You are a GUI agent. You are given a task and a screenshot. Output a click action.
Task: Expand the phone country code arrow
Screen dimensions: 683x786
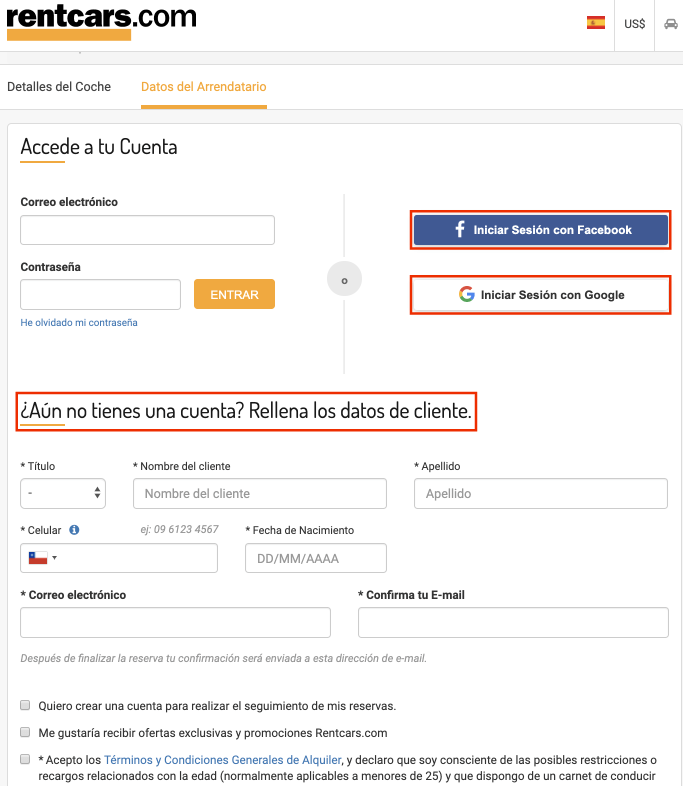(55, 557)
